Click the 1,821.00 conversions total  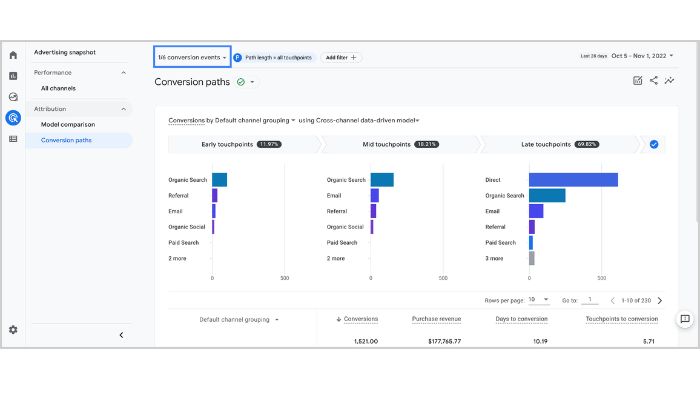[366, 342]
